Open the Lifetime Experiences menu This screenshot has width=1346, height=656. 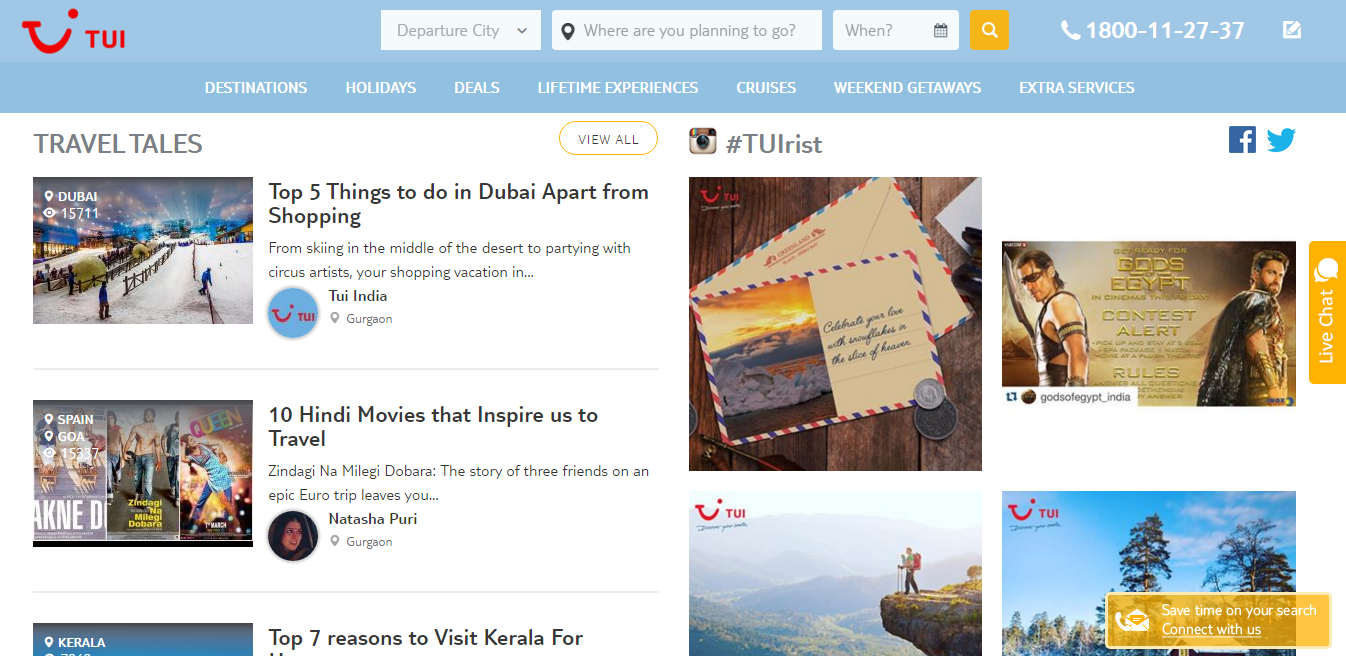pos(618,88)
